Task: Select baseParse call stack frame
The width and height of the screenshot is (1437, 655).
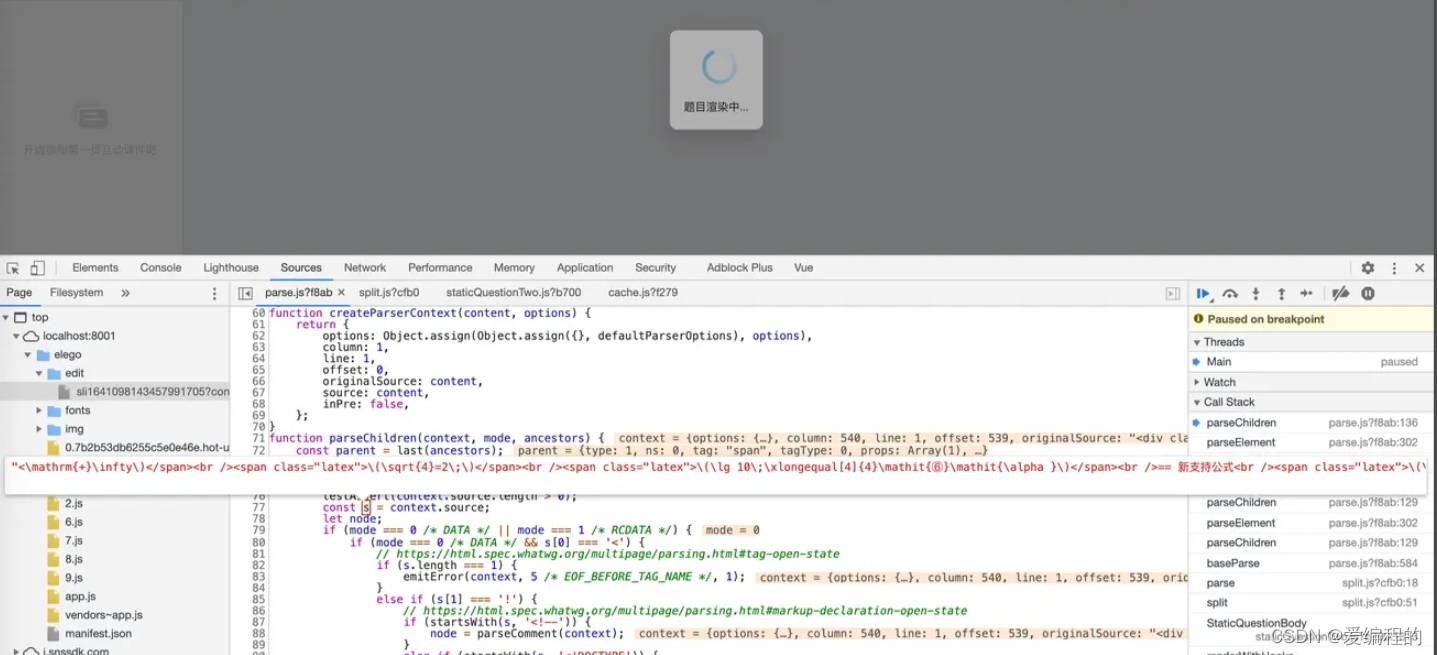Action: click(1312, 563)
